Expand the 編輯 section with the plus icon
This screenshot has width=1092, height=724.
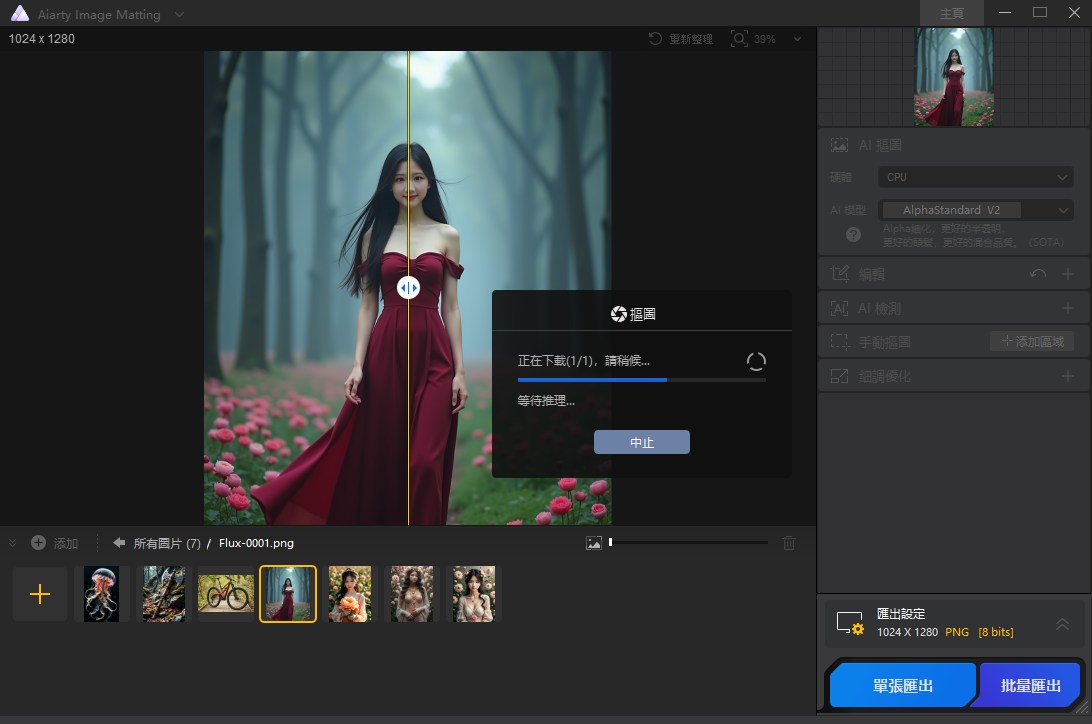pos(1068,274)
